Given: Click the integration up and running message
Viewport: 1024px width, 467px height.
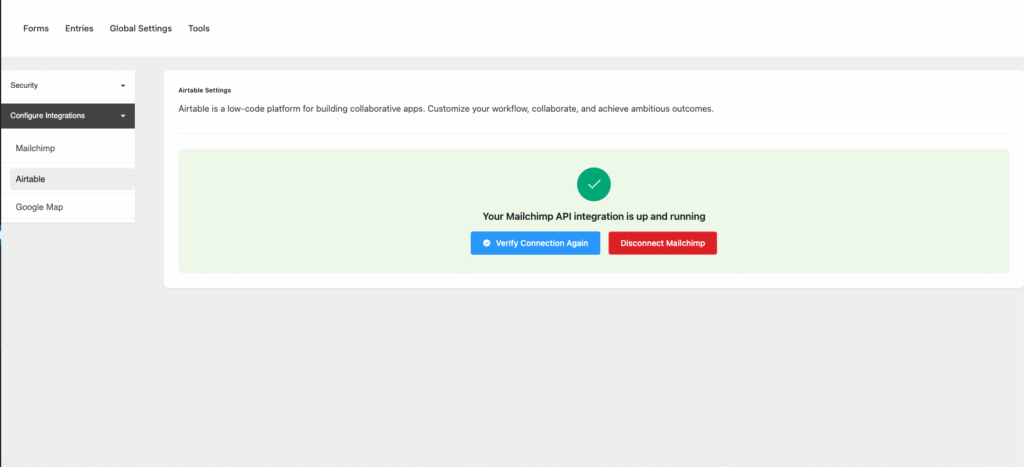Looking at the screenshot, I should pos(593,216).
